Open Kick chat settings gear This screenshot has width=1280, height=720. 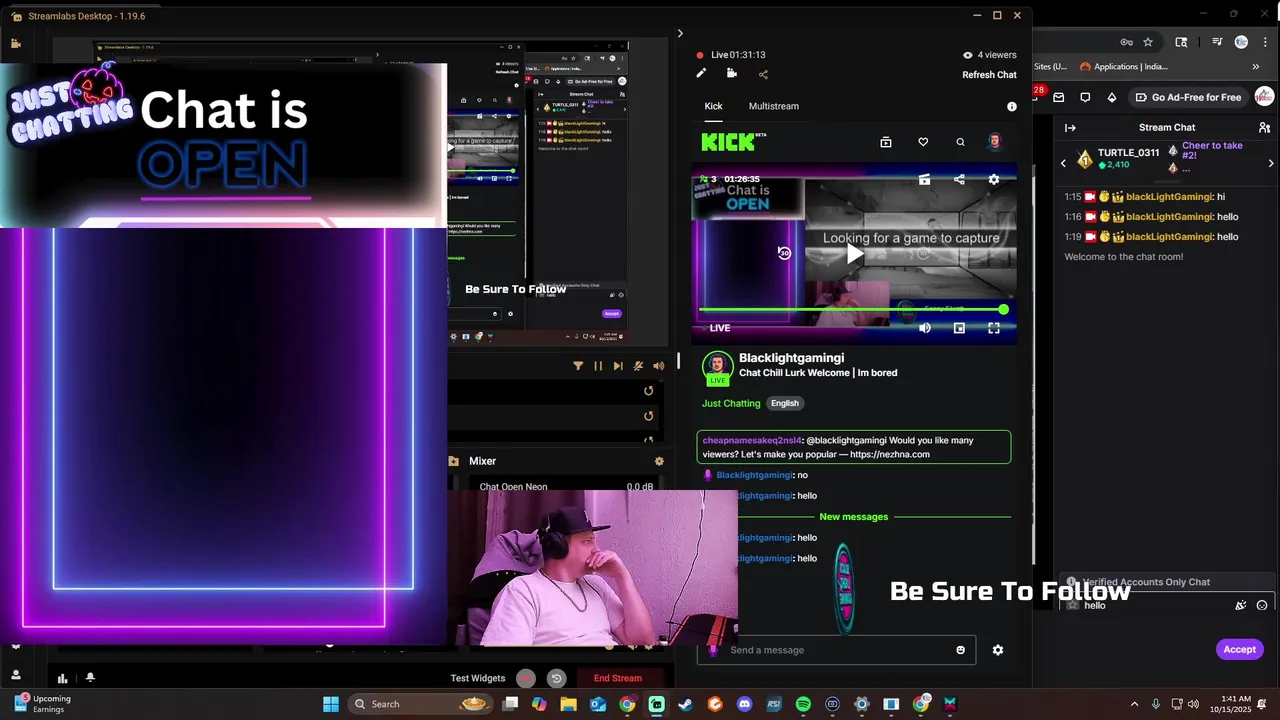click(x=997, y=650)
